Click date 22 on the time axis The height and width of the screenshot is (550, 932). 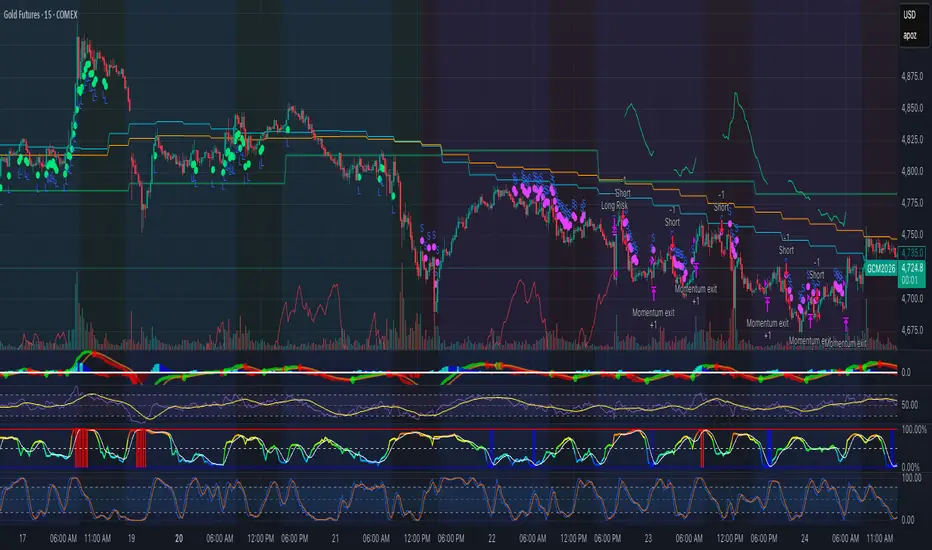(492, 538)
